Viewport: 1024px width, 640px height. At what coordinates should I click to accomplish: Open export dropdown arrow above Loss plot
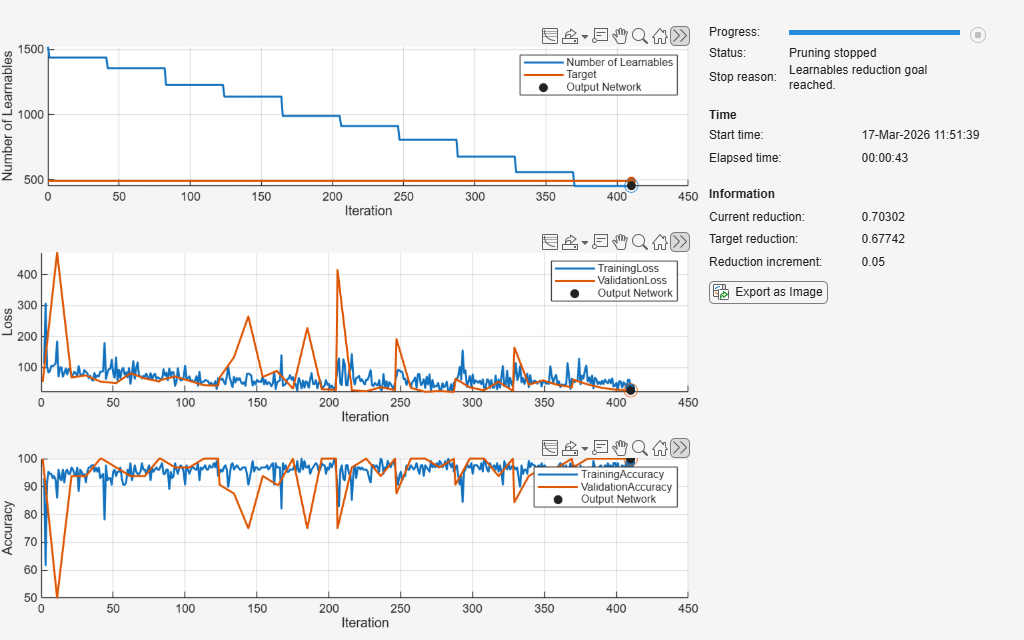[584, 244]
